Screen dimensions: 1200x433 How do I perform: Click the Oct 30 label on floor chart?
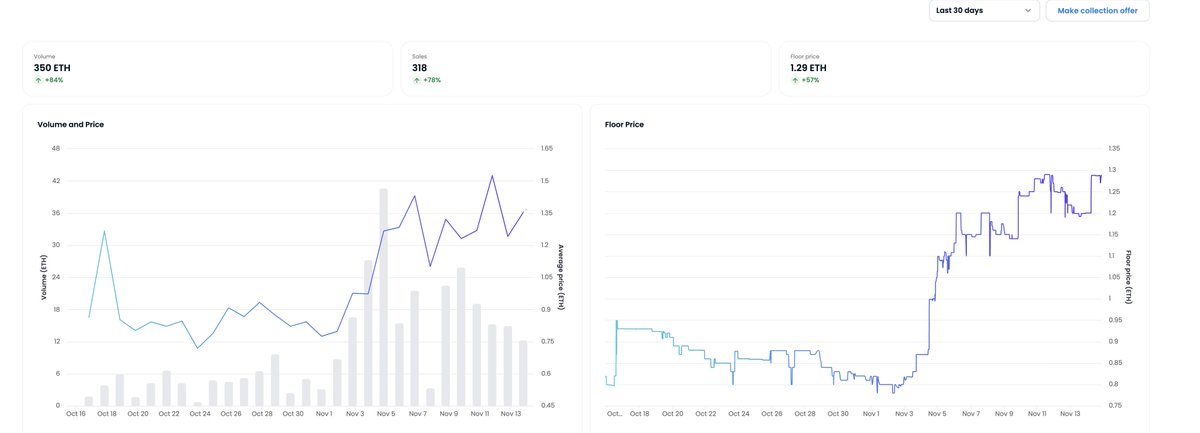[838, 413]
